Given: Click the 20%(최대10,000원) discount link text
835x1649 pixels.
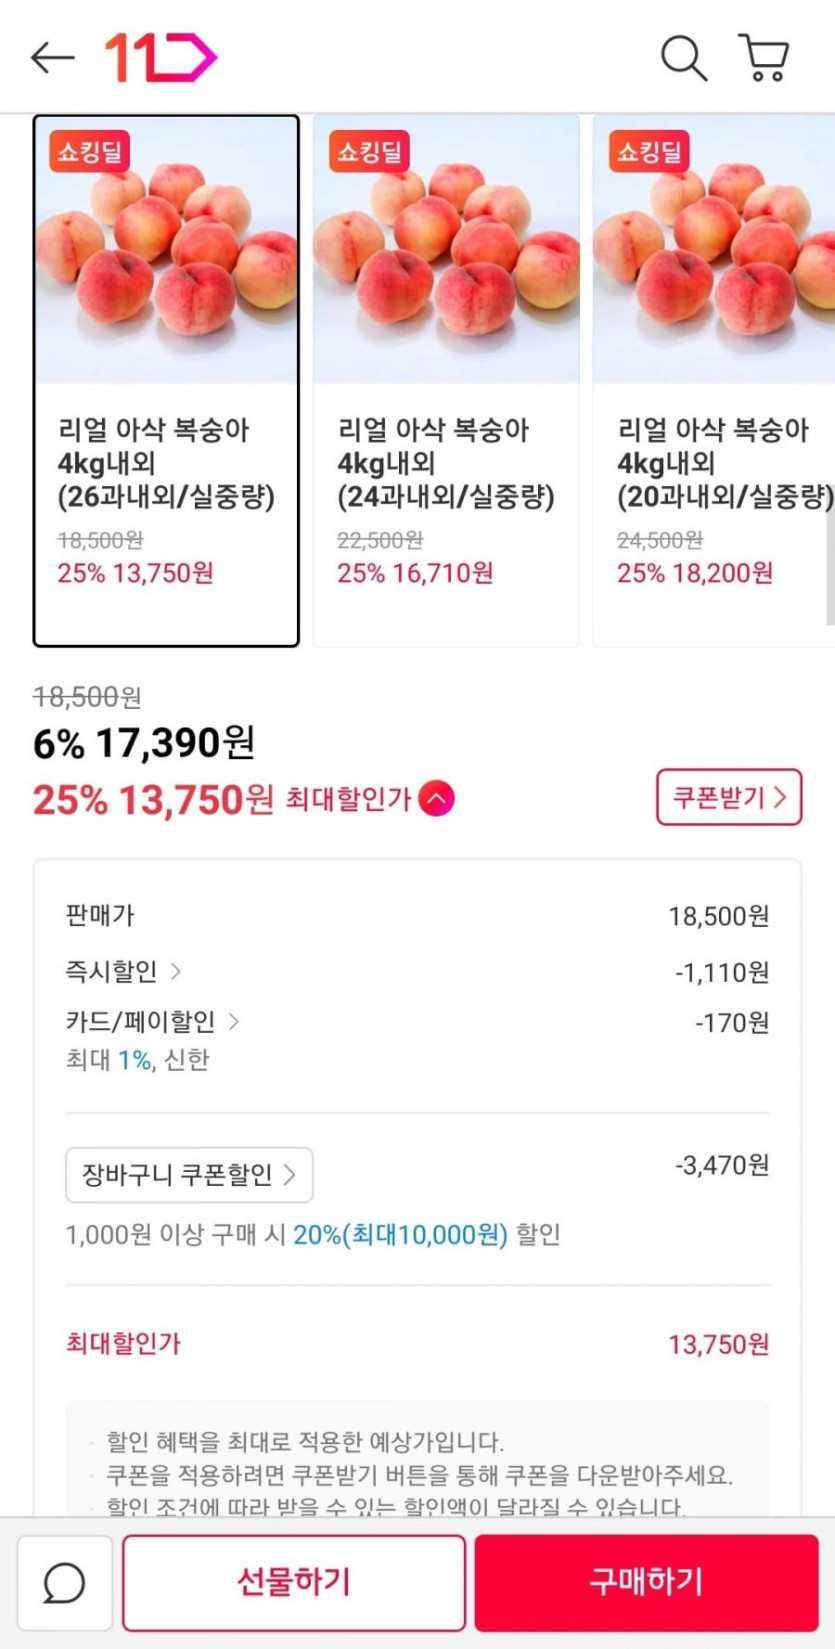Looking at the screenshot, I should click(x=400, y=1235).
